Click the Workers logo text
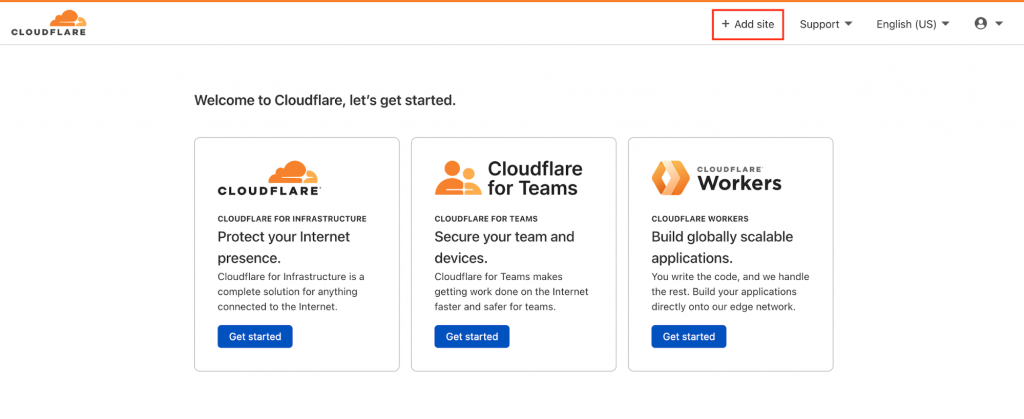Viewport: 1024px width, 419px height. coord(739,182)
